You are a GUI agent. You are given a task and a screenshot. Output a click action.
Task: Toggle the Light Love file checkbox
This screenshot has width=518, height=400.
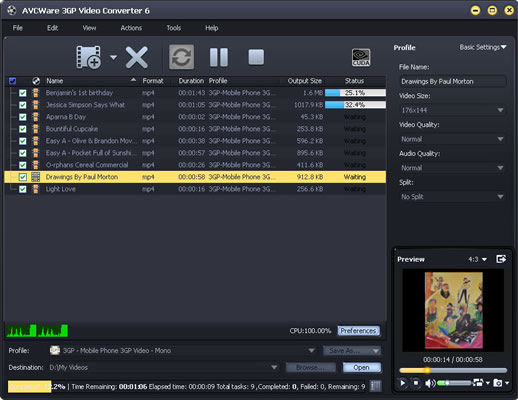click(22, 189)
